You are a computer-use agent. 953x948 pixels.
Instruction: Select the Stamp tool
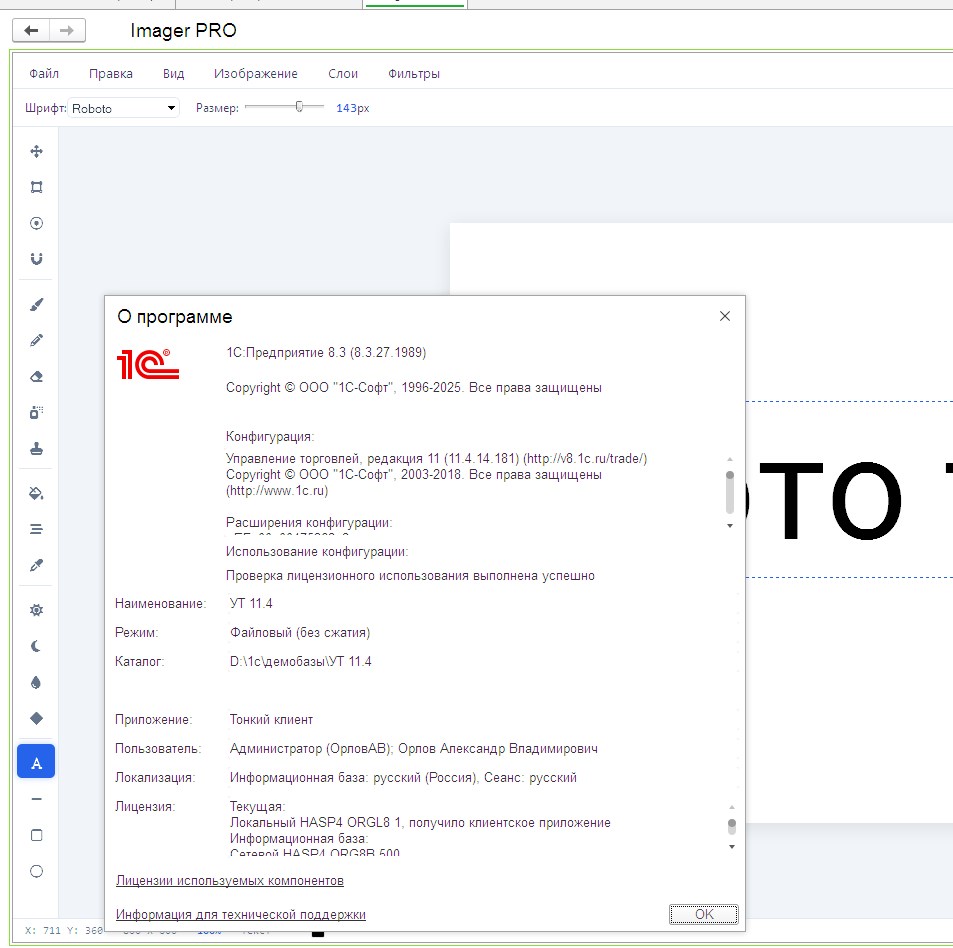pos(36,449)
